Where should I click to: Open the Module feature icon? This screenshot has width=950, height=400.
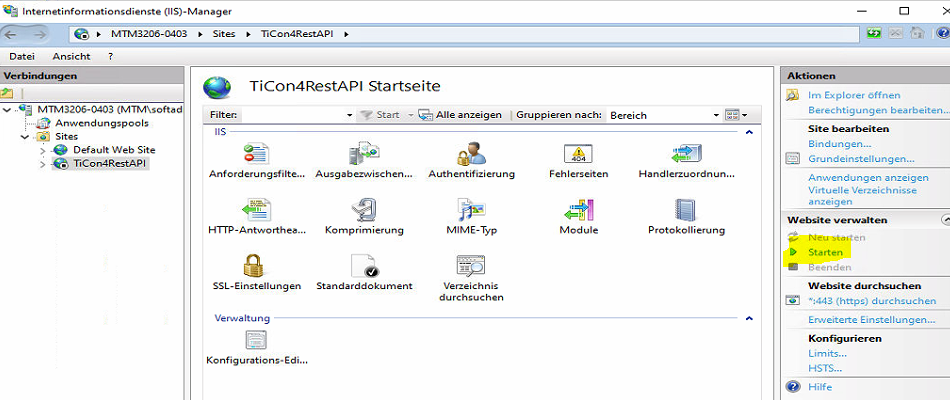[x=578, y=211]
